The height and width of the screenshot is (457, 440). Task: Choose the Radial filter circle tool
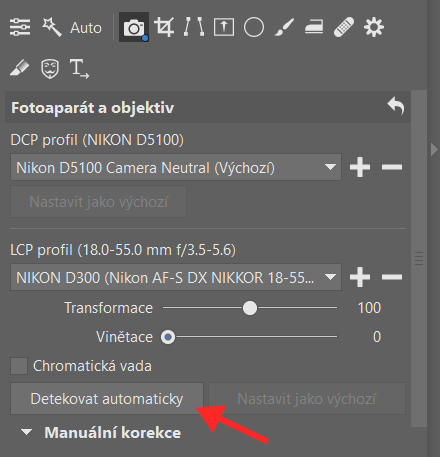coord(254,27)
